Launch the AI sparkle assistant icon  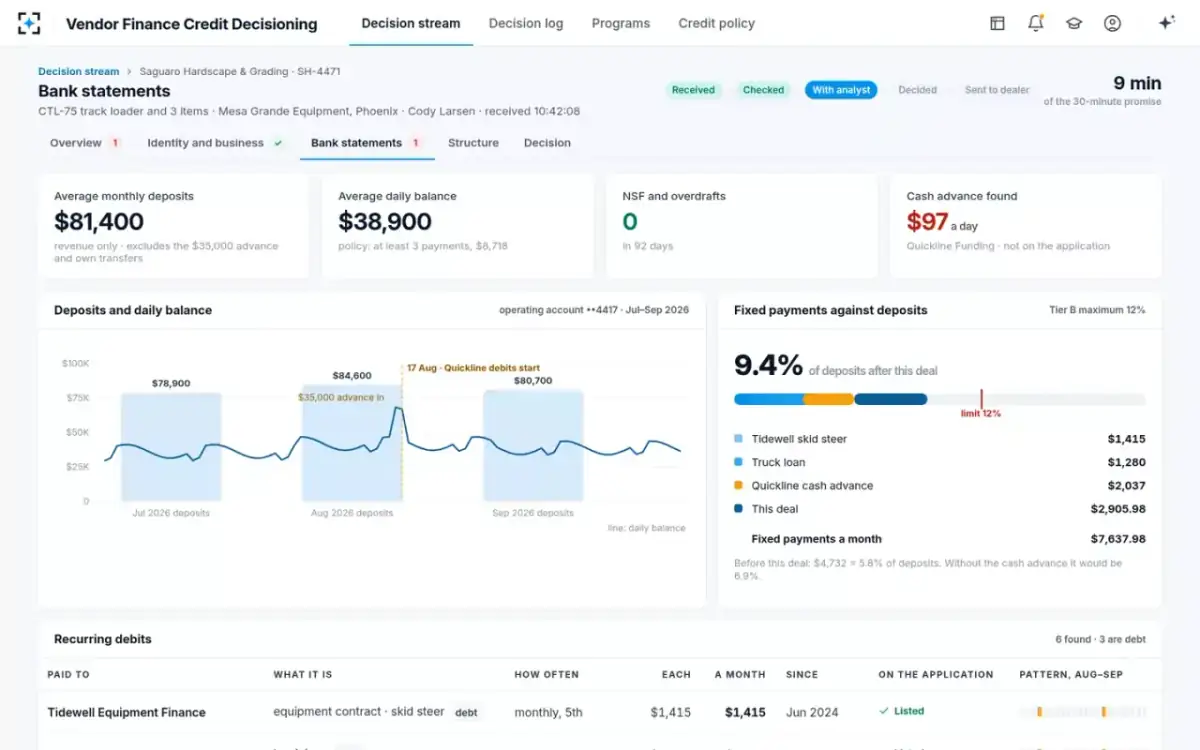click(x=1166, y=23)
